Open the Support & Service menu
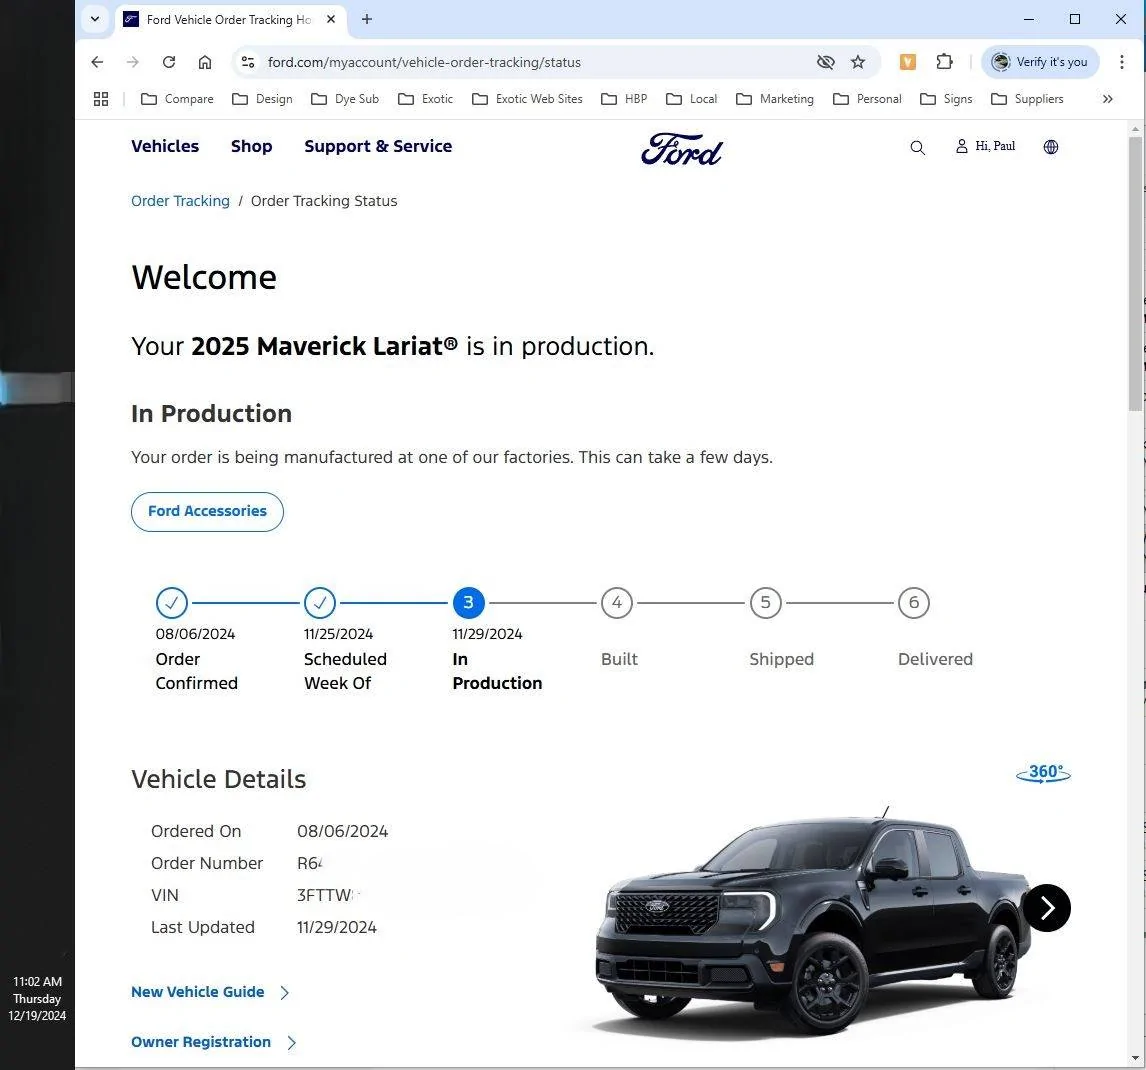Screen dimensions: 1146x1070 tap(378, 146)
